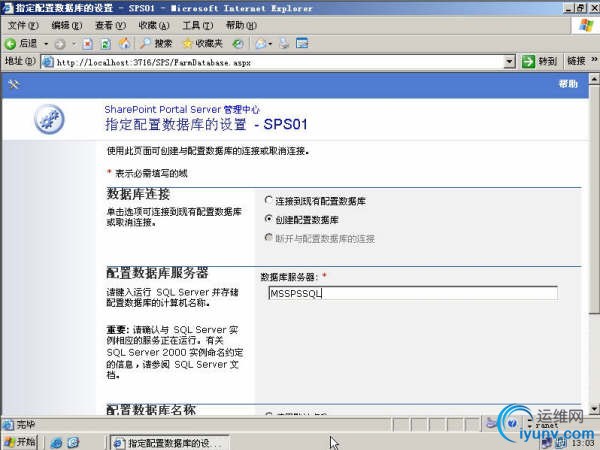The height and width of the screenshot is (450, 600).
Task: Click the SharePoint gear logo icon
Action: pos(49,119)
